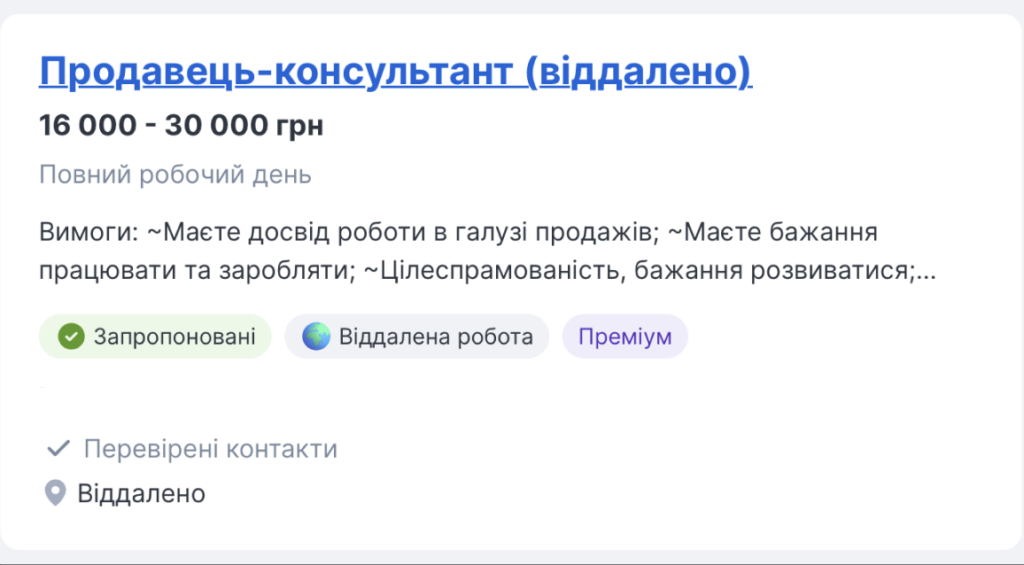
Task: Click the trailing ellipsis of the description
Action: coord(925,272)
